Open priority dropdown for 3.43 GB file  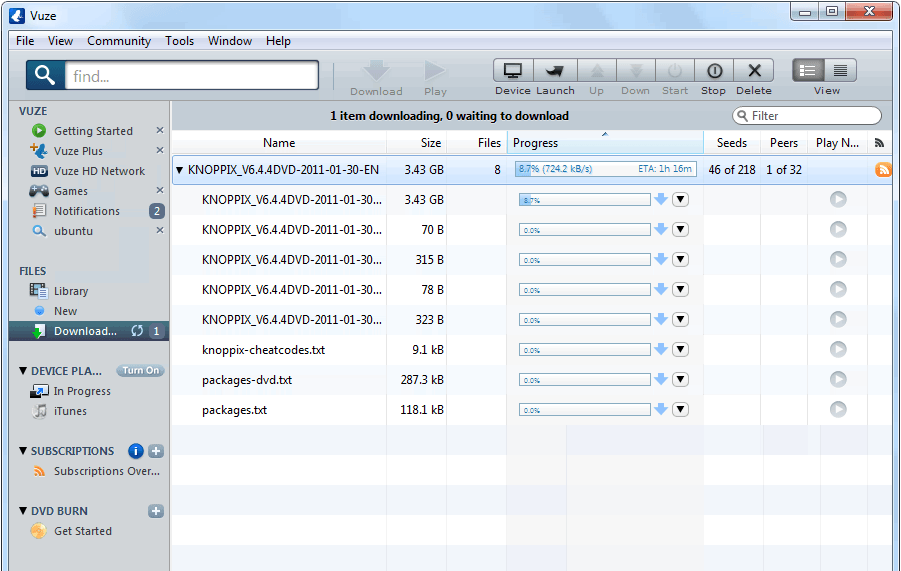(x=680, y=199)
